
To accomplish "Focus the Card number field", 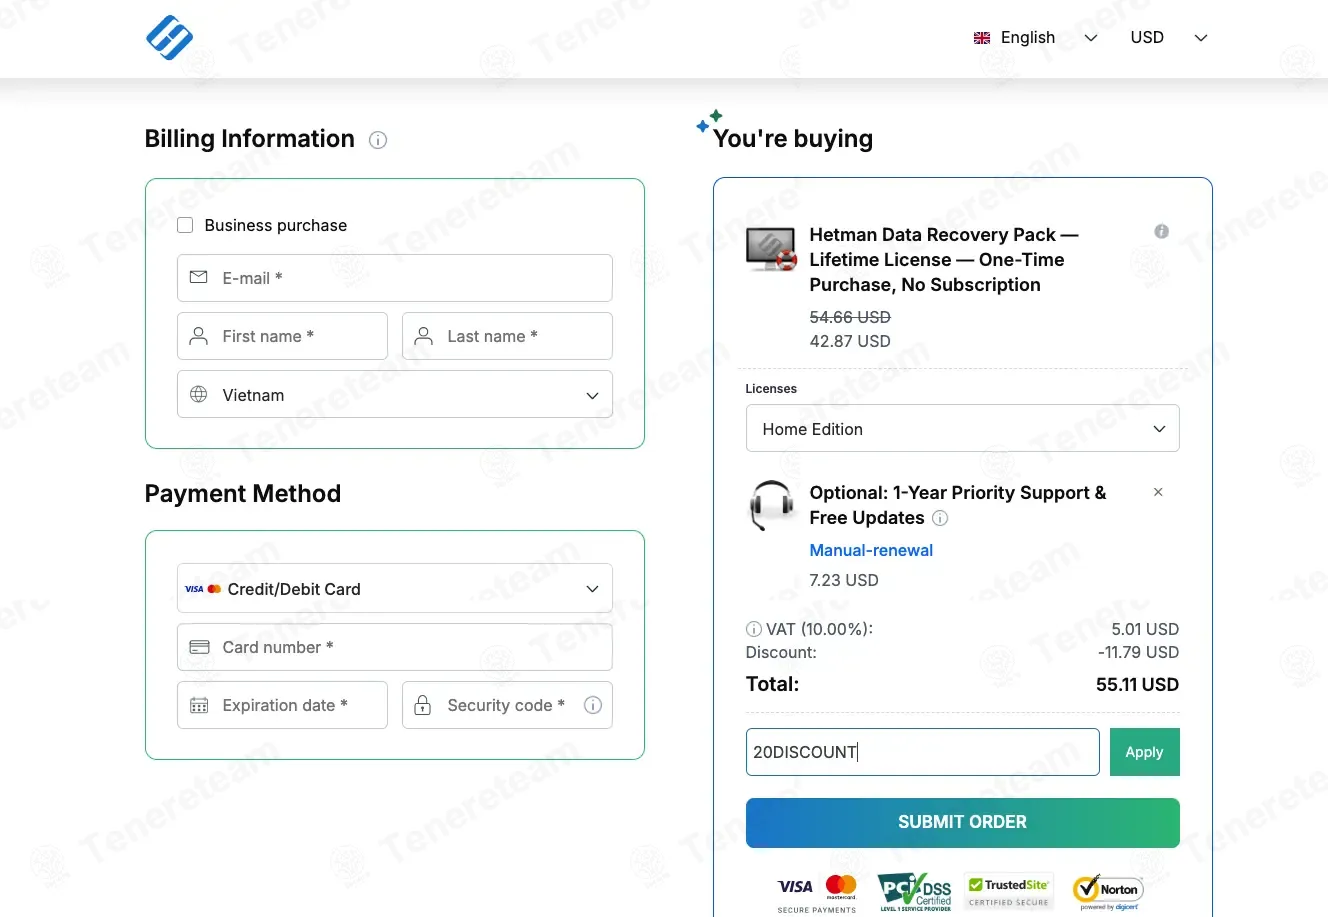I will point(395,647).
